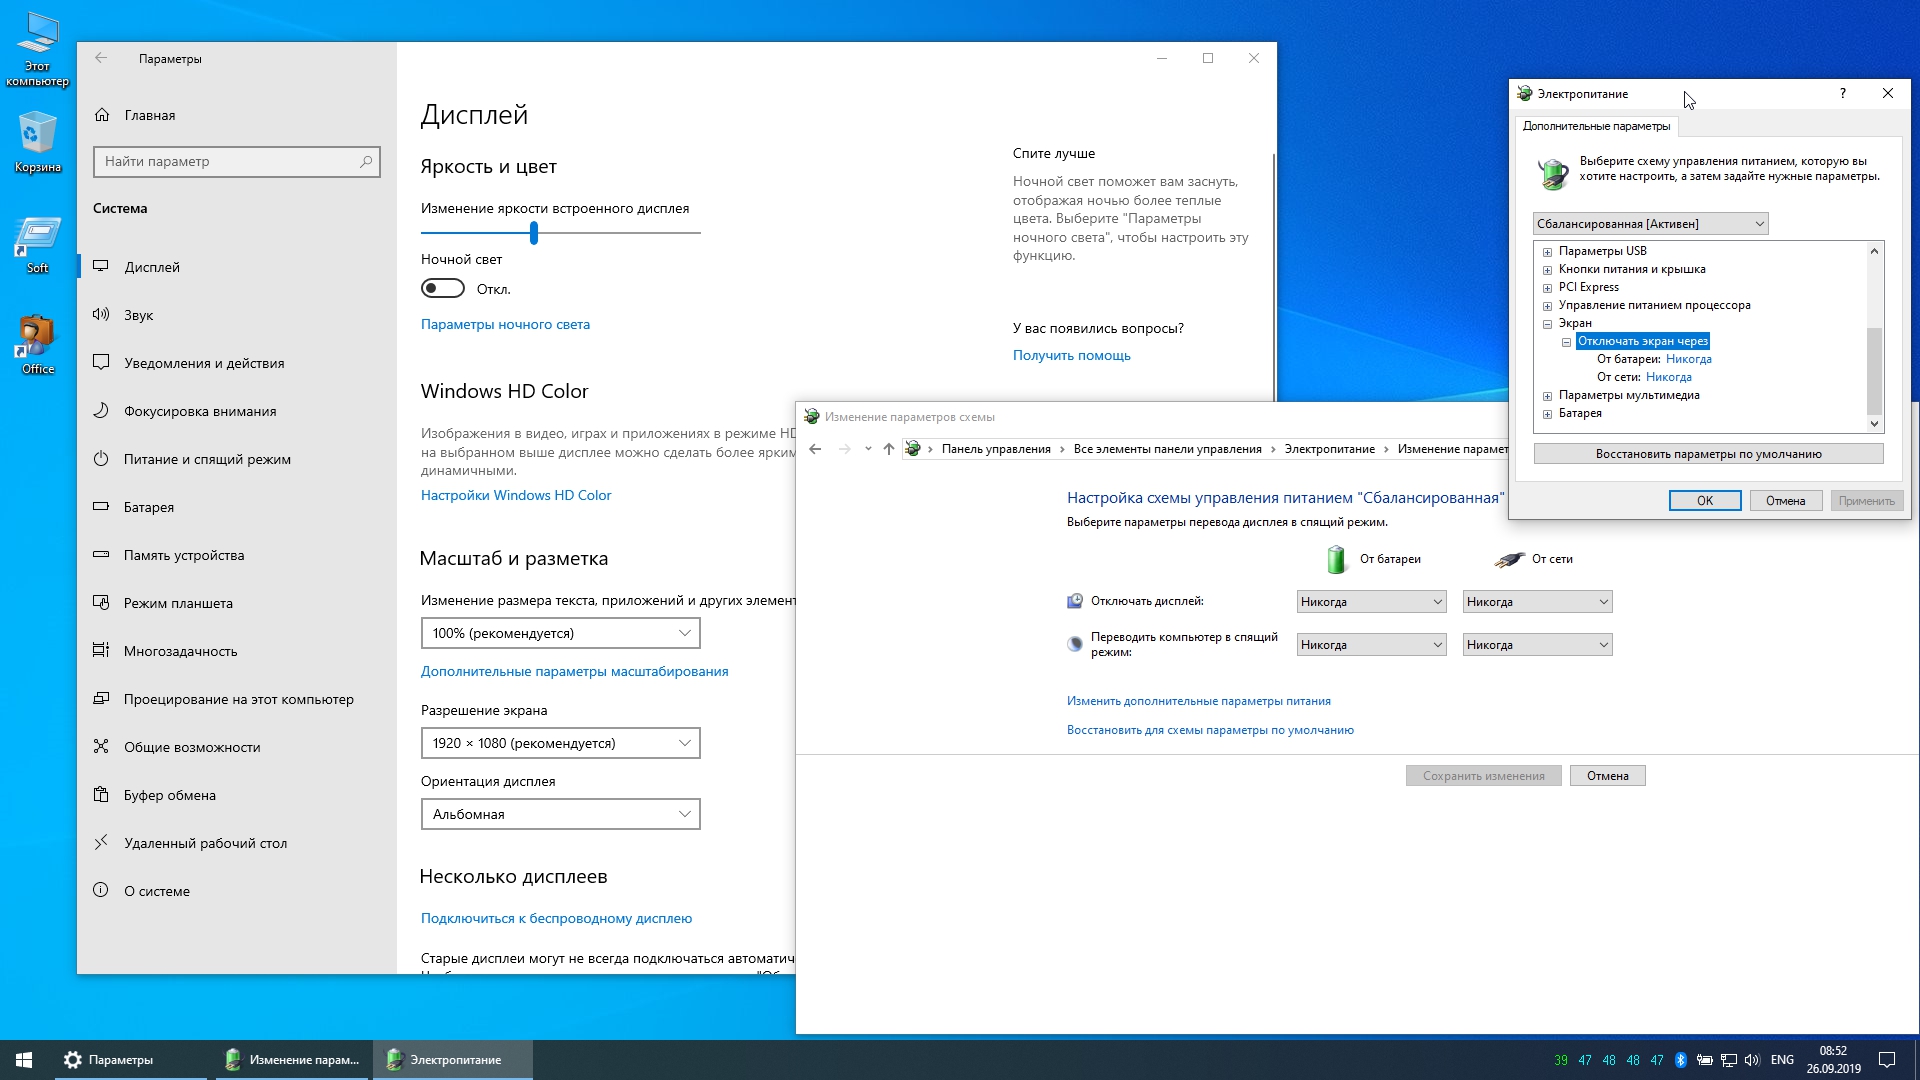The image size is (1920, 1080).
Task: Click ENG language indicator
Action: click(x=1782, y=1060)
